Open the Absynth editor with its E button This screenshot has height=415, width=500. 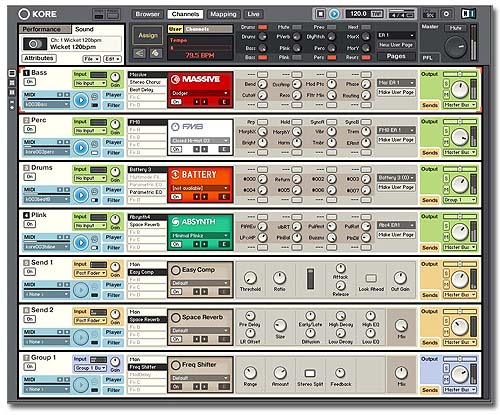coord(224,244)
